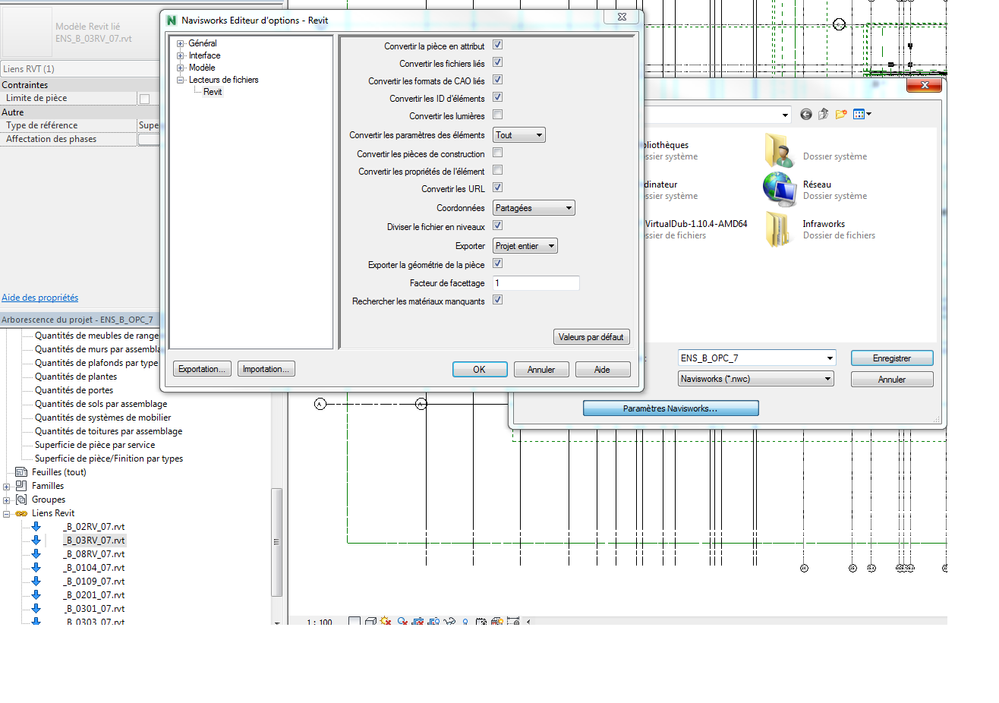Toggle Diviser le fichier en niveaux
The height and width of the screenshot is (703, 999).
[498, 226]
